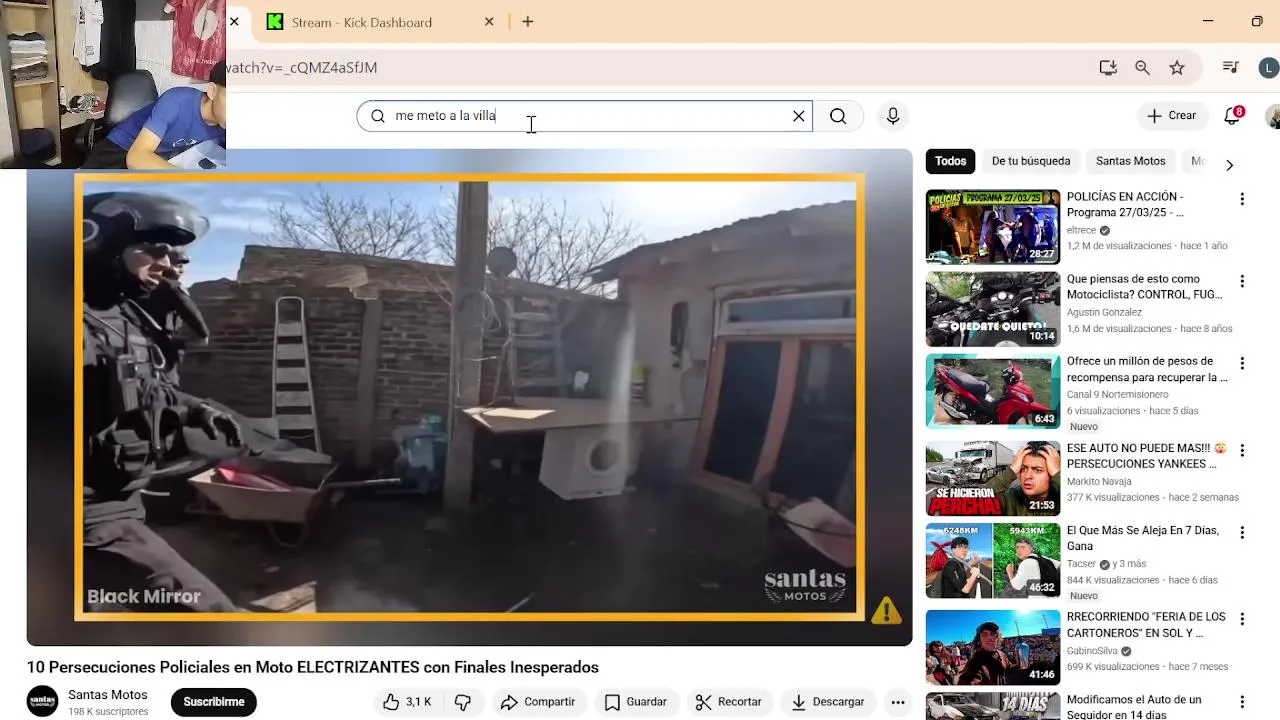Screen dimensions: 1280x720
Task: Dislike the video with thumbs down
Action: 463,702
